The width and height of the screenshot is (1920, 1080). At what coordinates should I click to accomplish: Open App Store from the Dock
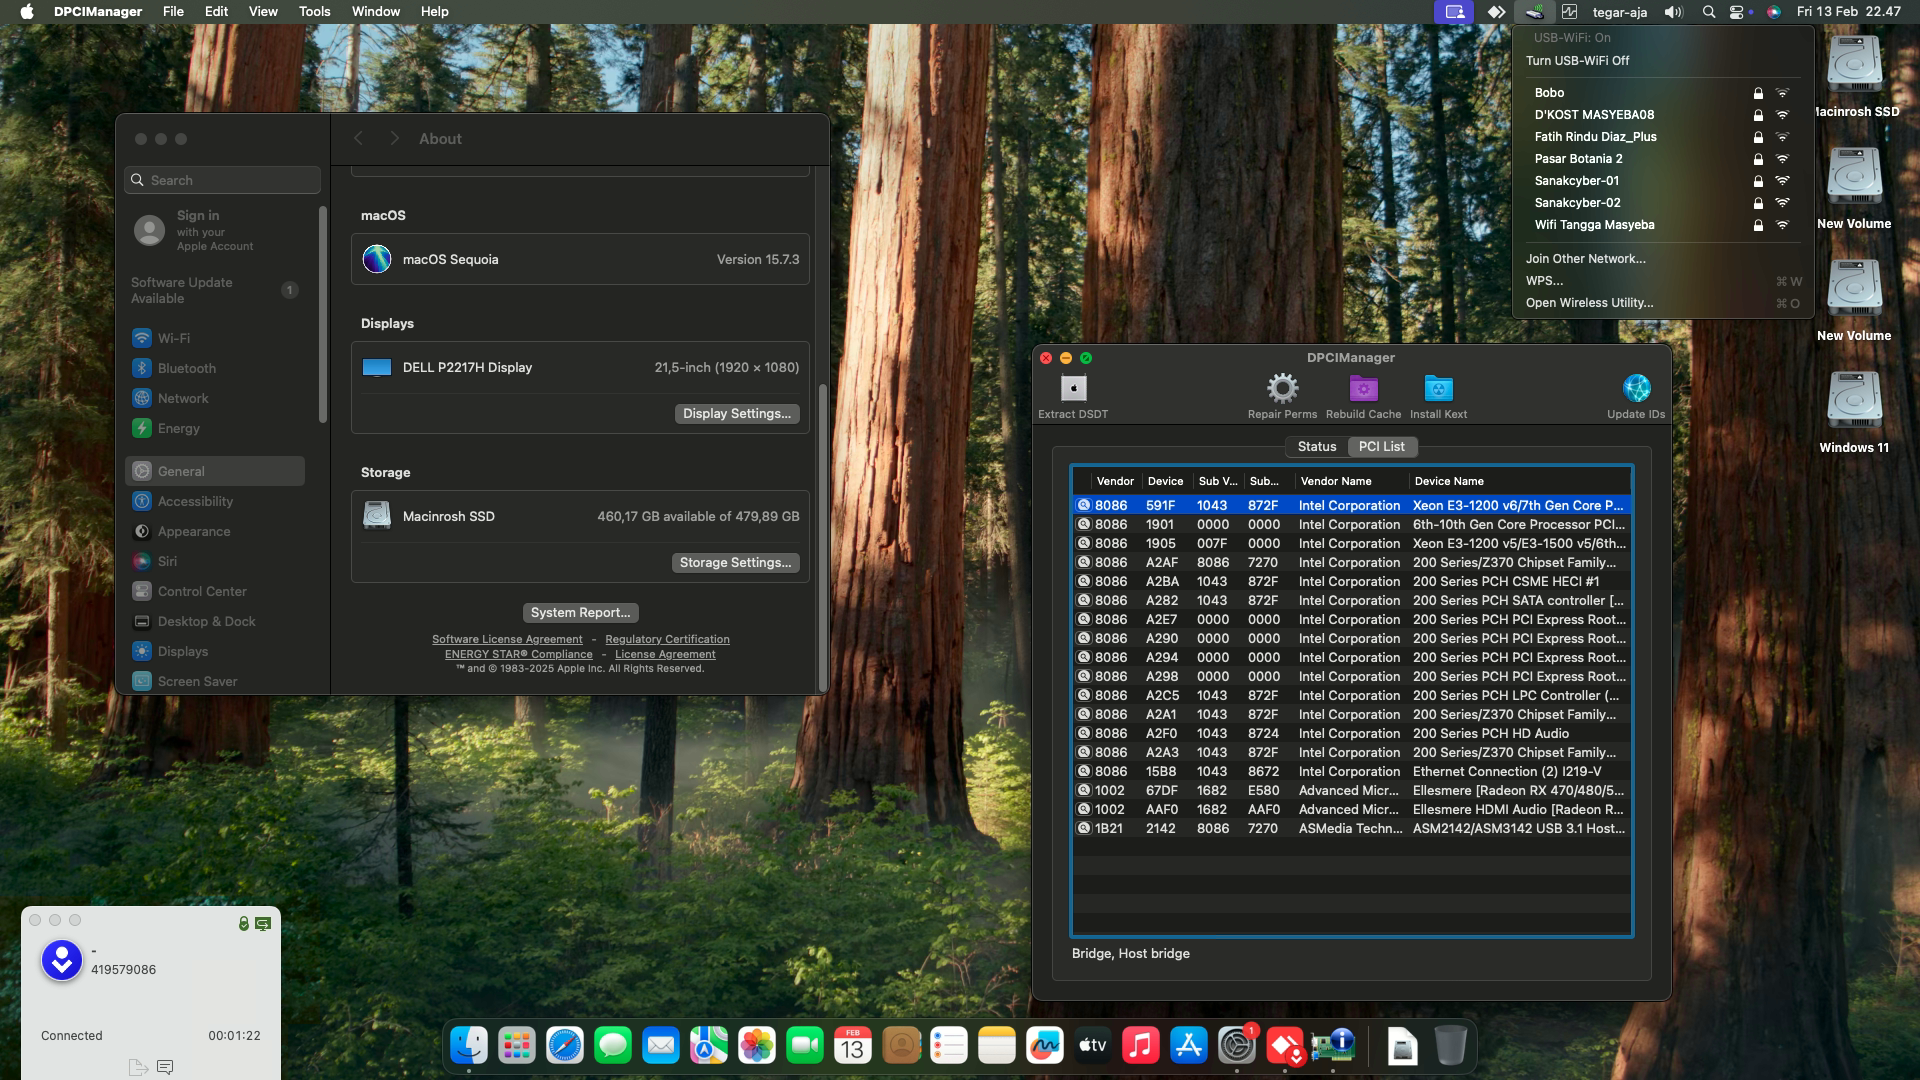tap(1189, 1046)
